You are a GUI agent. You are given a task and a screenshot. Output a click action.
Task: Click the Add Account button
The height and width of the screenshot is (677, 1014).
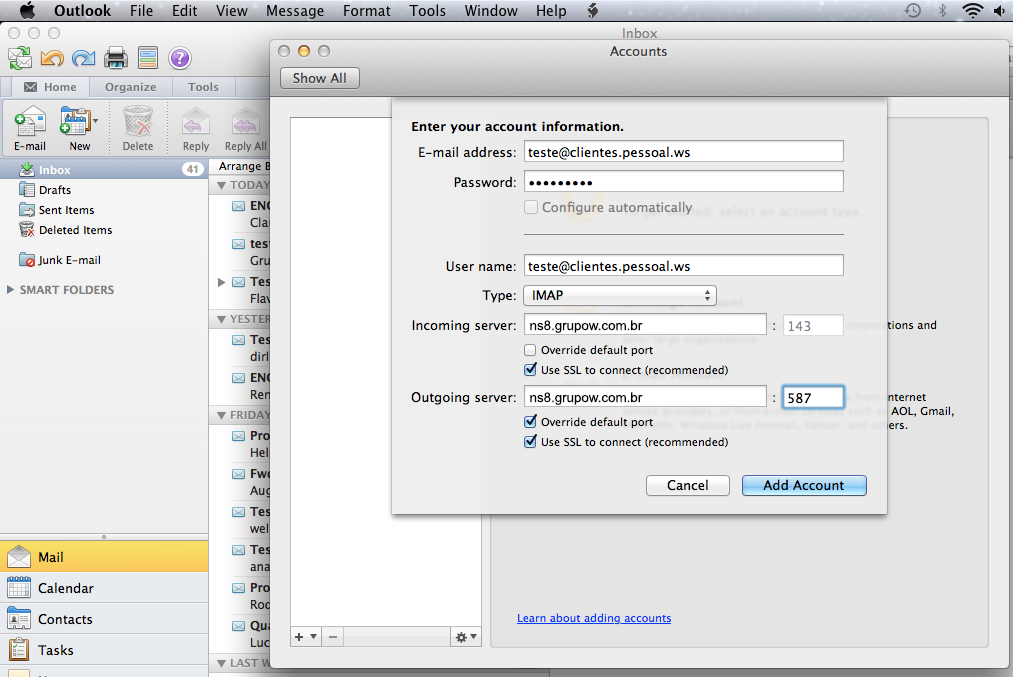[x=804, y=485]
